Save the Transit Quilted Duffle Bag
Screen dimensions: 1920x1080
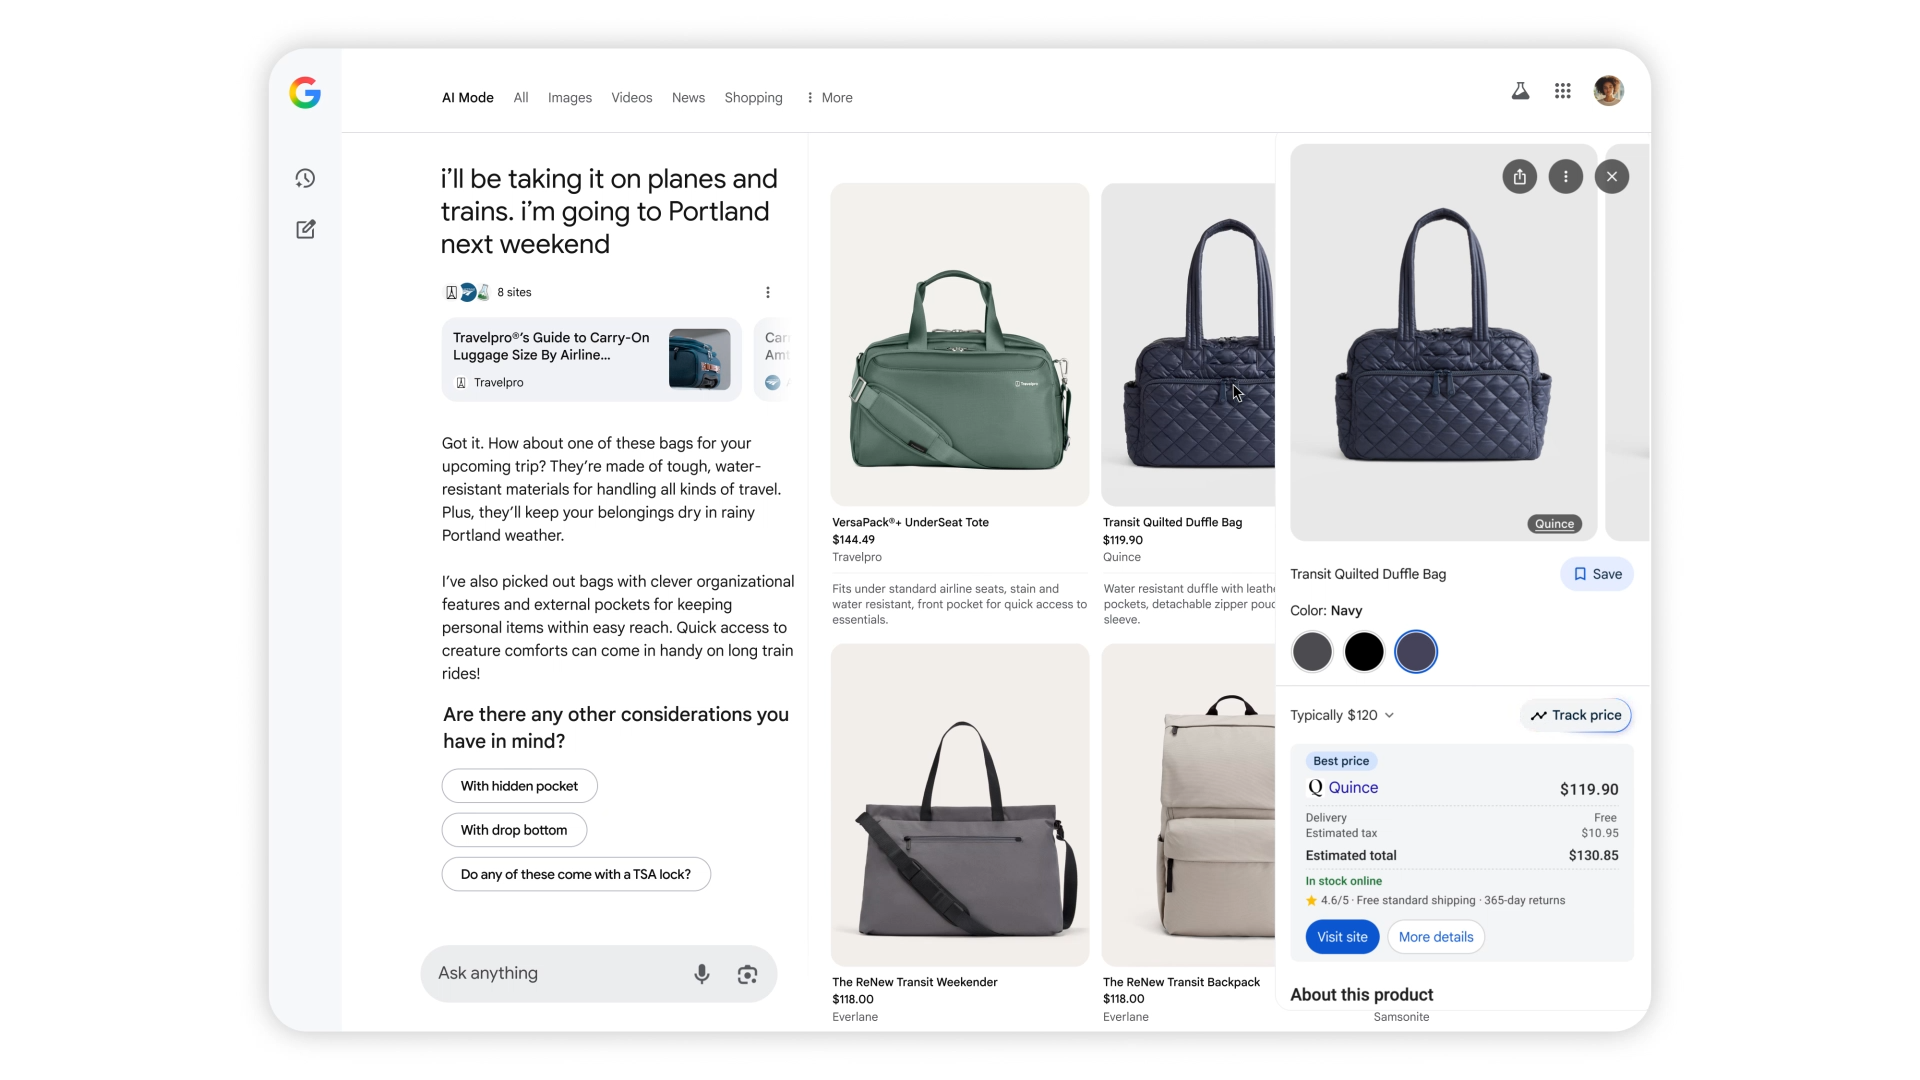pos(1597,574)
